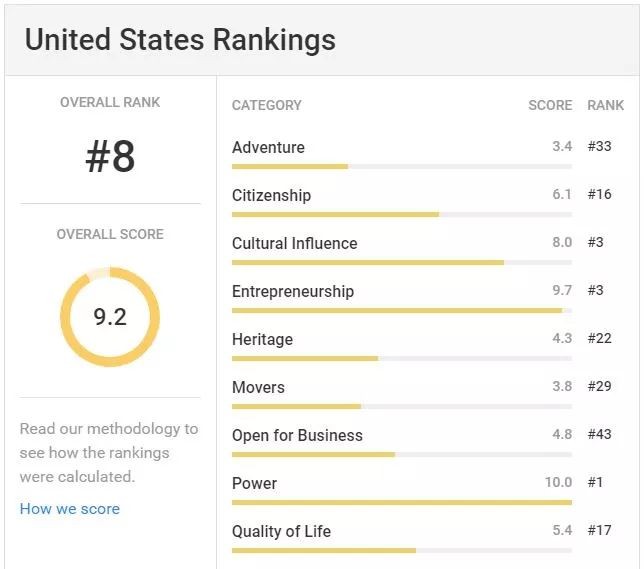Click the SCORE column header
The height and width of the screenshot is (569, 644).
[550, 105]
